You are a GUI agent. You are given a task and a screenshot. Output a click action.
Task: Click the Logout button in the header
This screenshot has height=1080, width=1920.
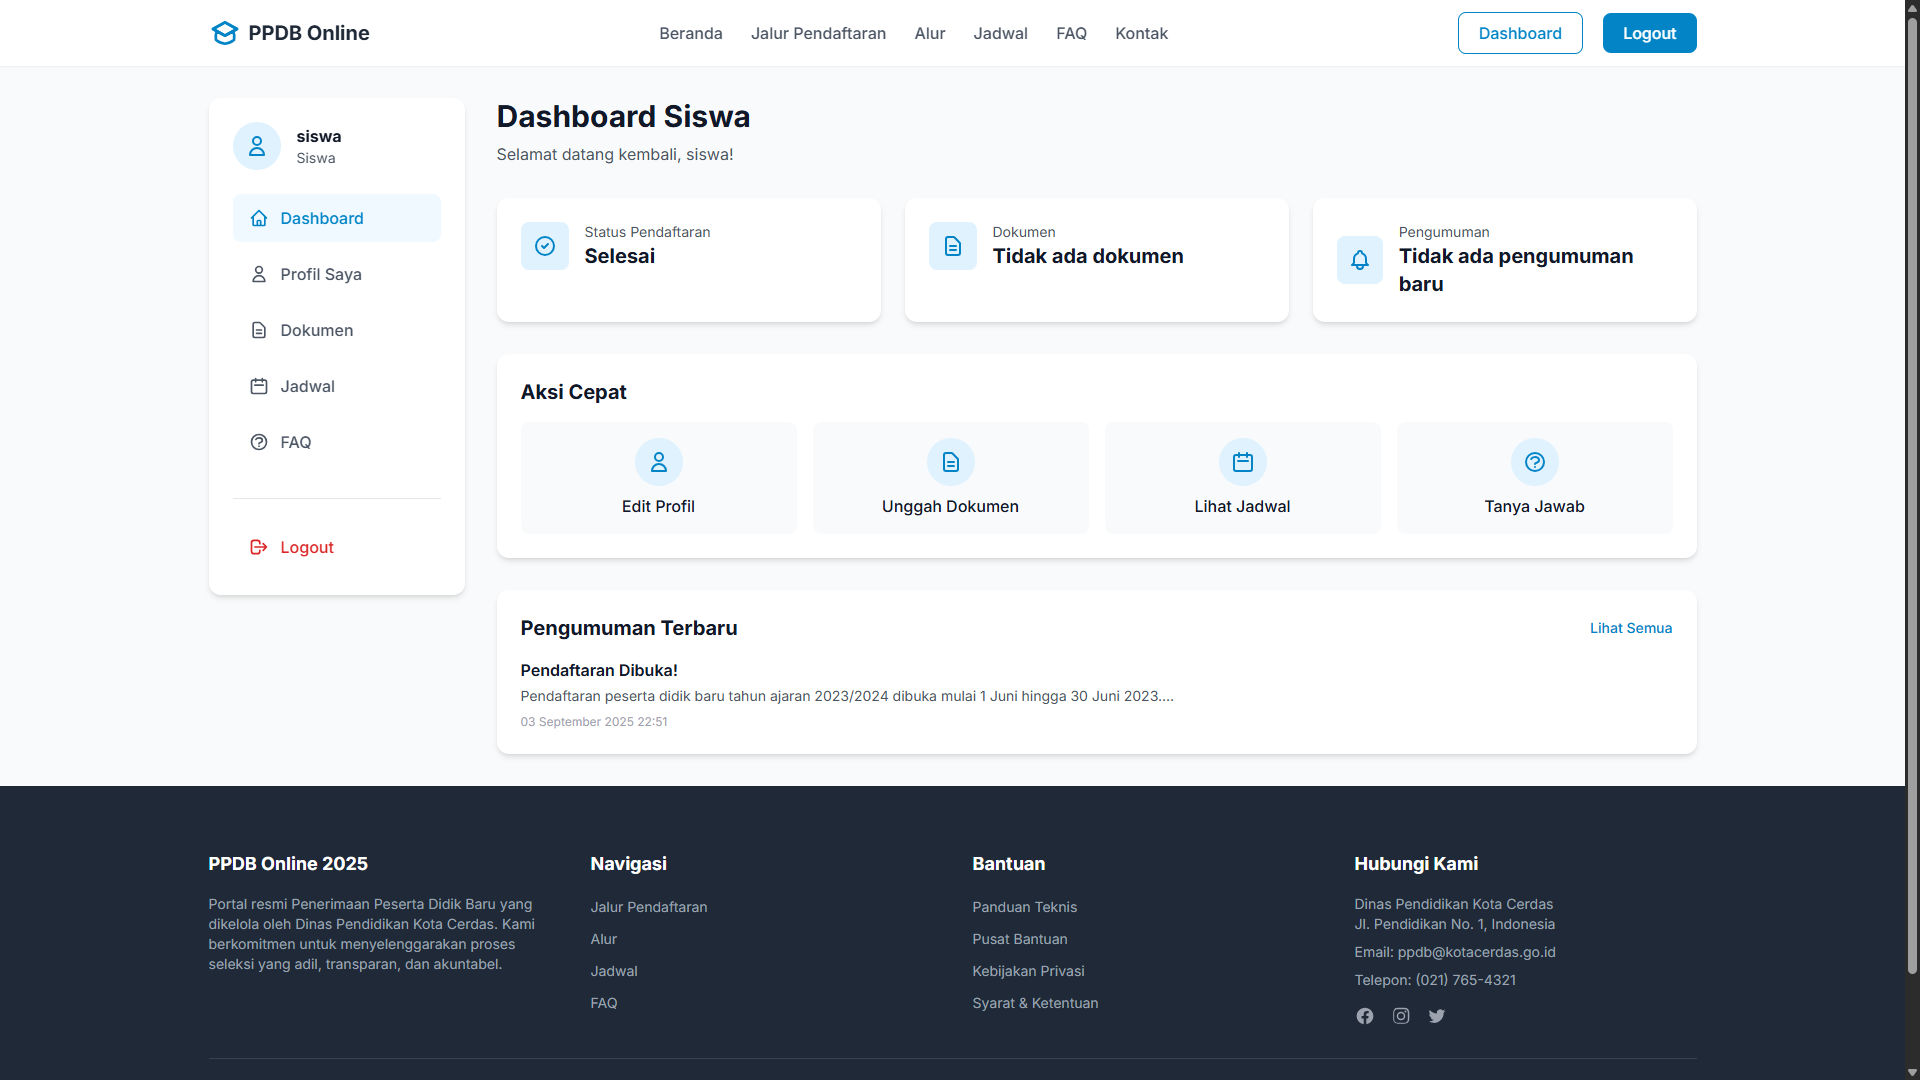(1648, 33)
